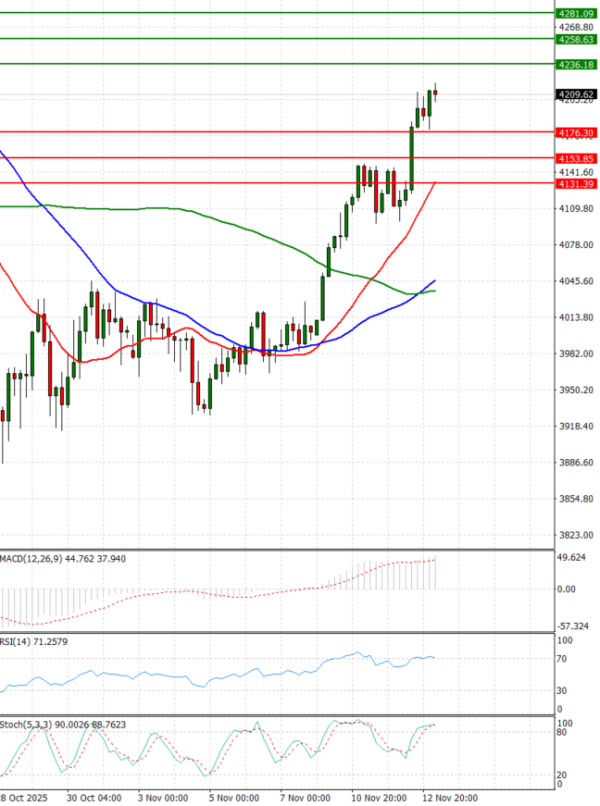Viewport: 600px width, 806px height.
Task: Click the 4176.30 red support label
Action: click(x=575, y=132)
